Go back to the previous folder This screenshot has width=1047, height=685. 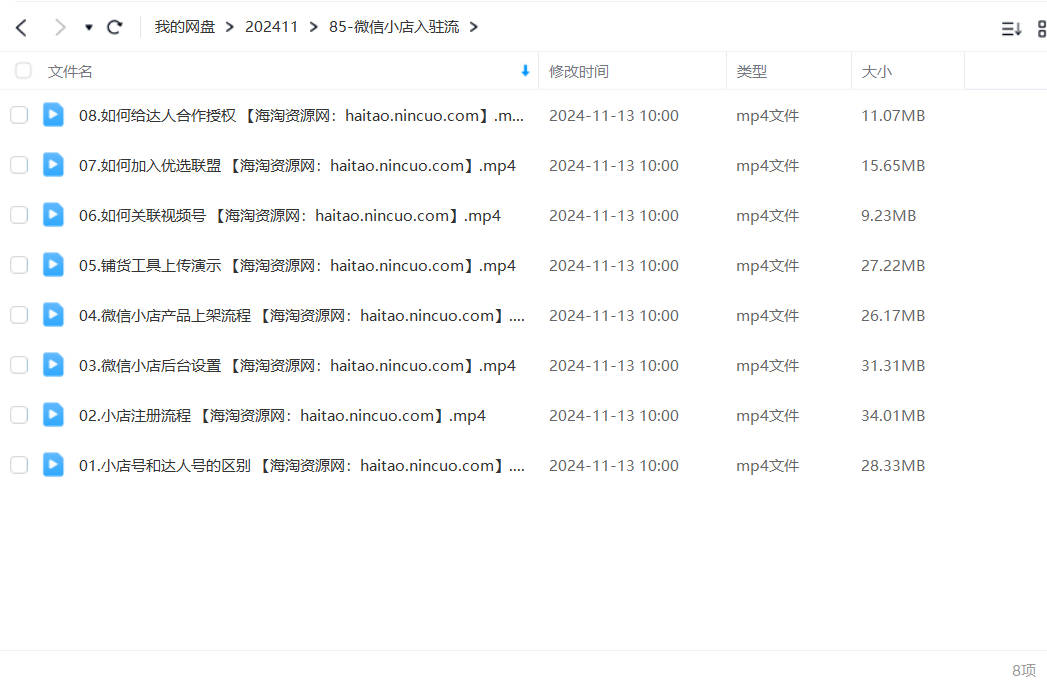[x=21, y=27]
